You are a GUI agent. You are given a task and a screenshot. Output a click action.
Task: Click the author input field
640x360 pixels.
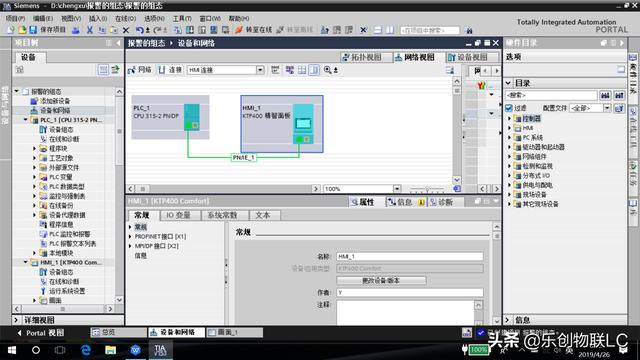point(410,292)
